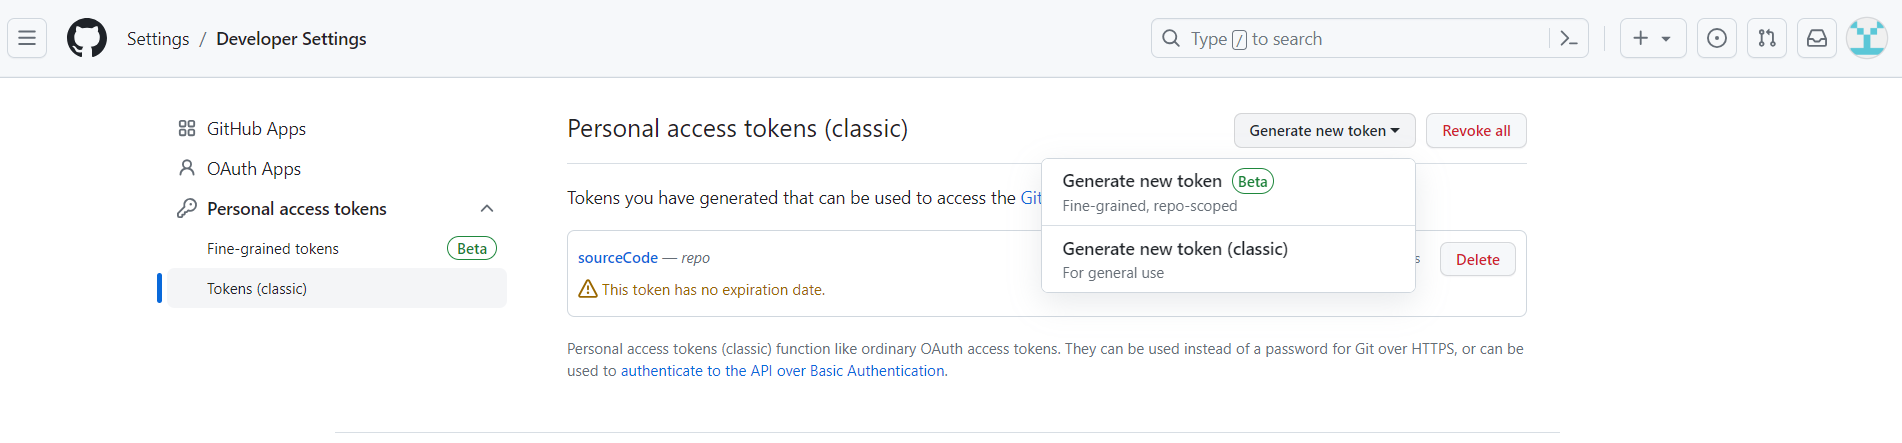Click the search magnifier icon

pyautogui.click(x=1171, y=39)
